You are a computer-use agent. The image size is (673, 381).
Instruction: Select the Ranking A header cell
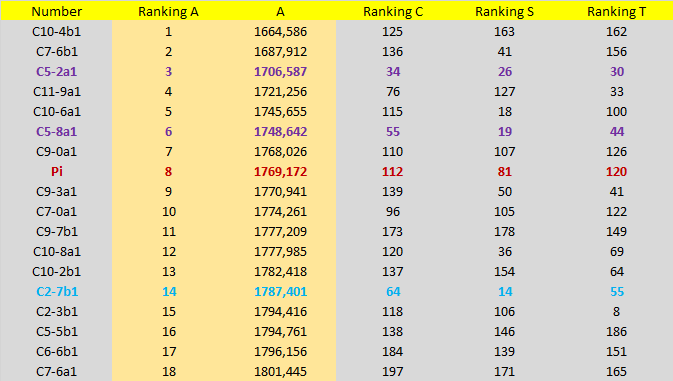point(168,12)
